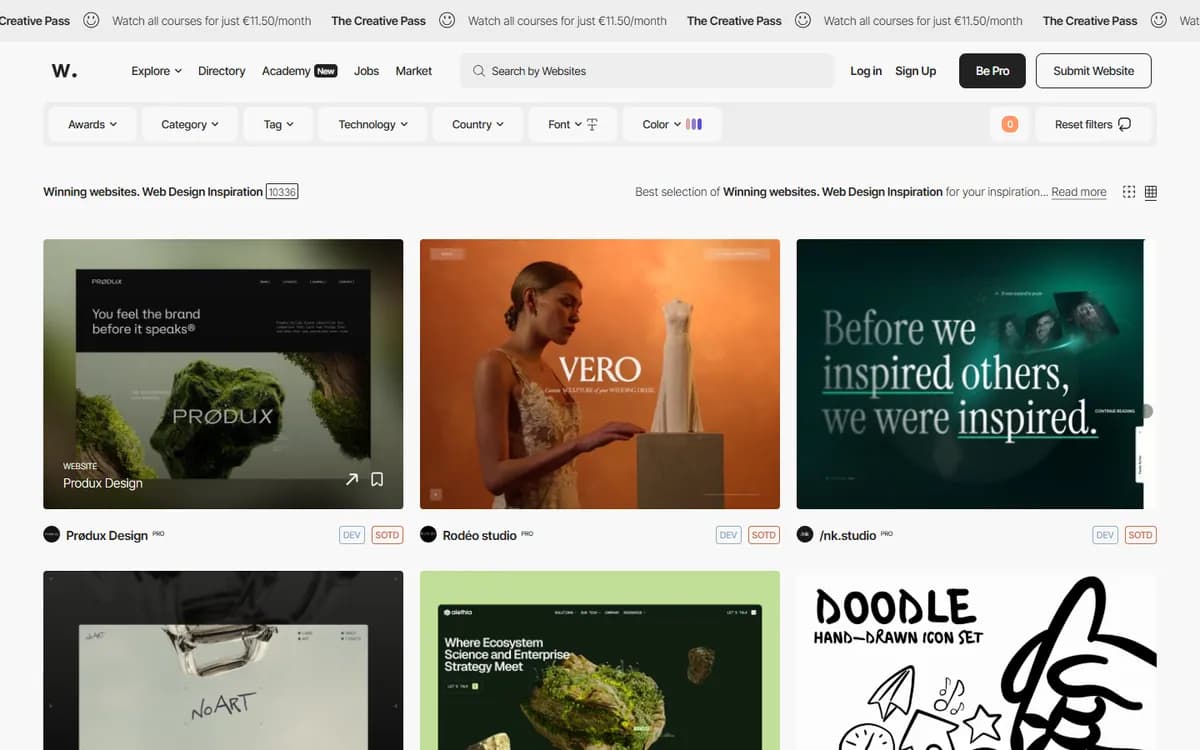Image resolution: width=1200 pixels, height=750 pixels.
Task: Click the Sign Up link
Action: point(916,71)
